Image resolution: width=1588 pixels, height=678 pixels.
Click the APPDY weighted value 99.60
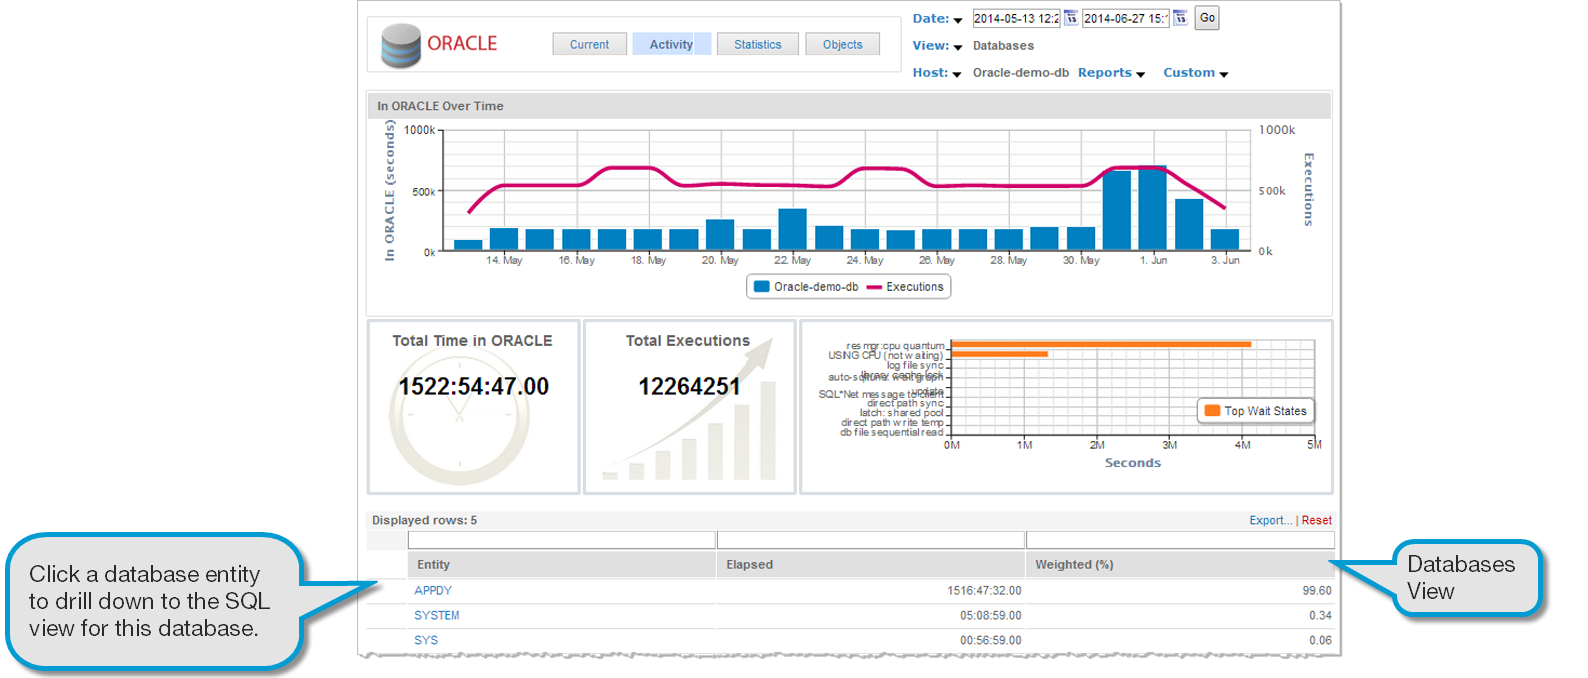point(1317,591)
